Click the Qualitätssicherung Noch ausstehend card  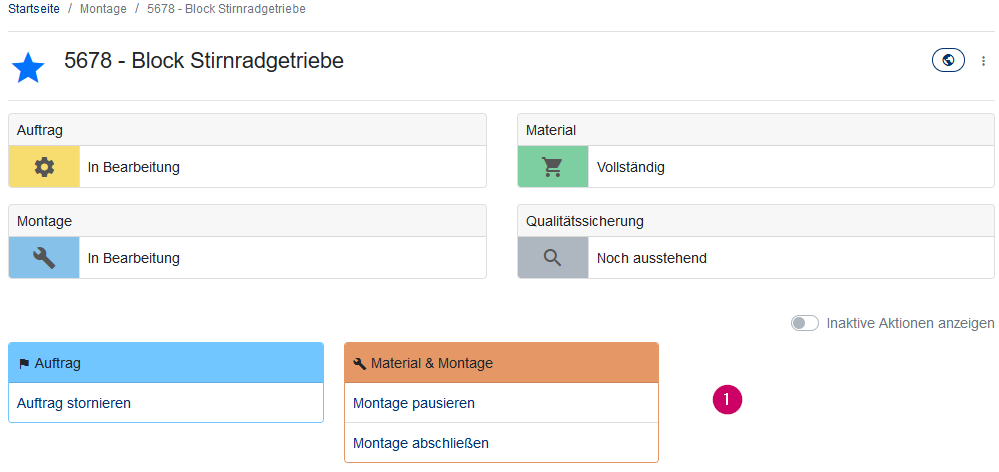(755, 258)
